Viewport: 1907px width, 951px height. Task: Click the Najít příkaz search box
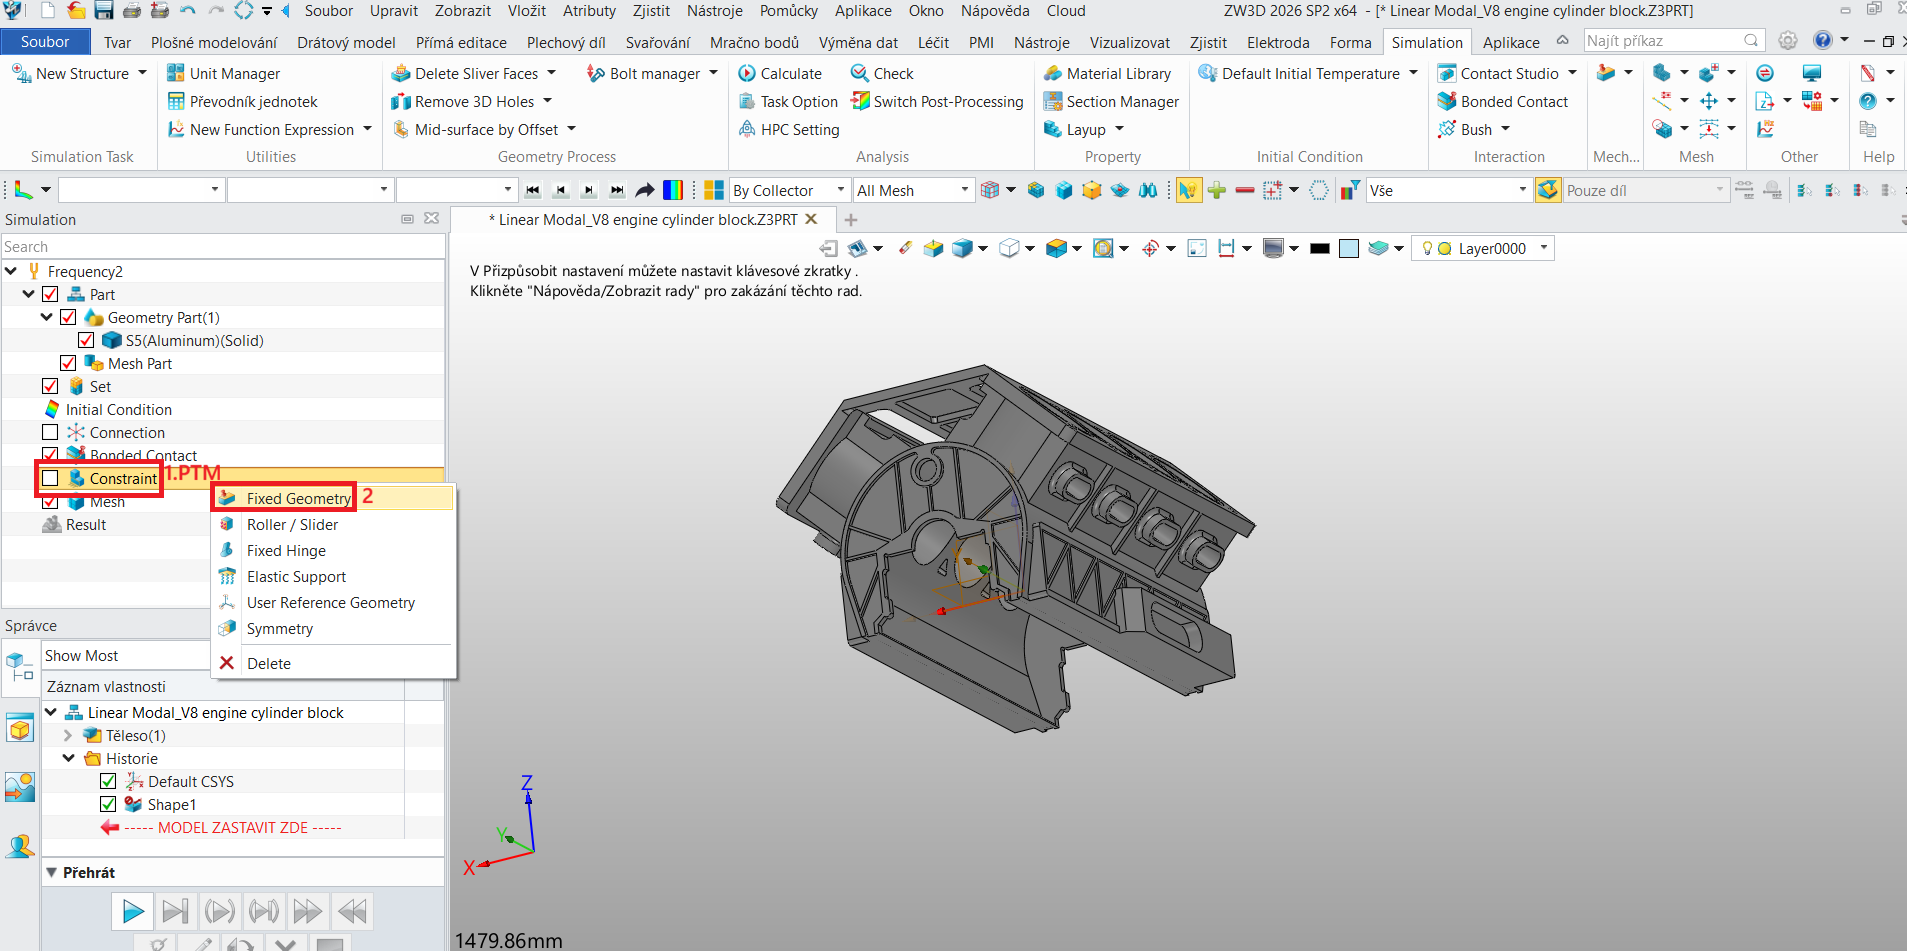(x=1674, y=40)
